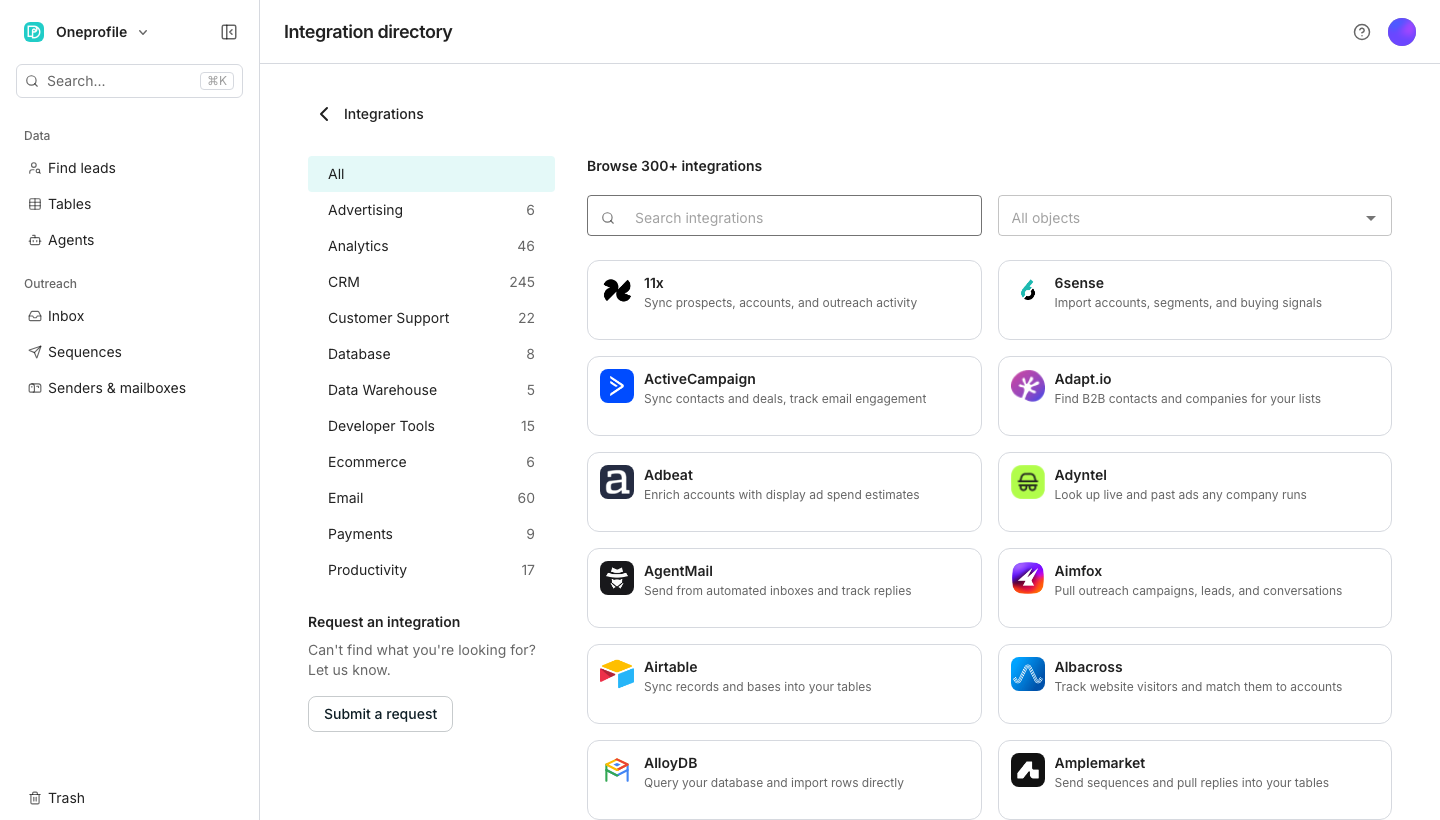
Task: Select the All category
Action: tap(431, 174)
